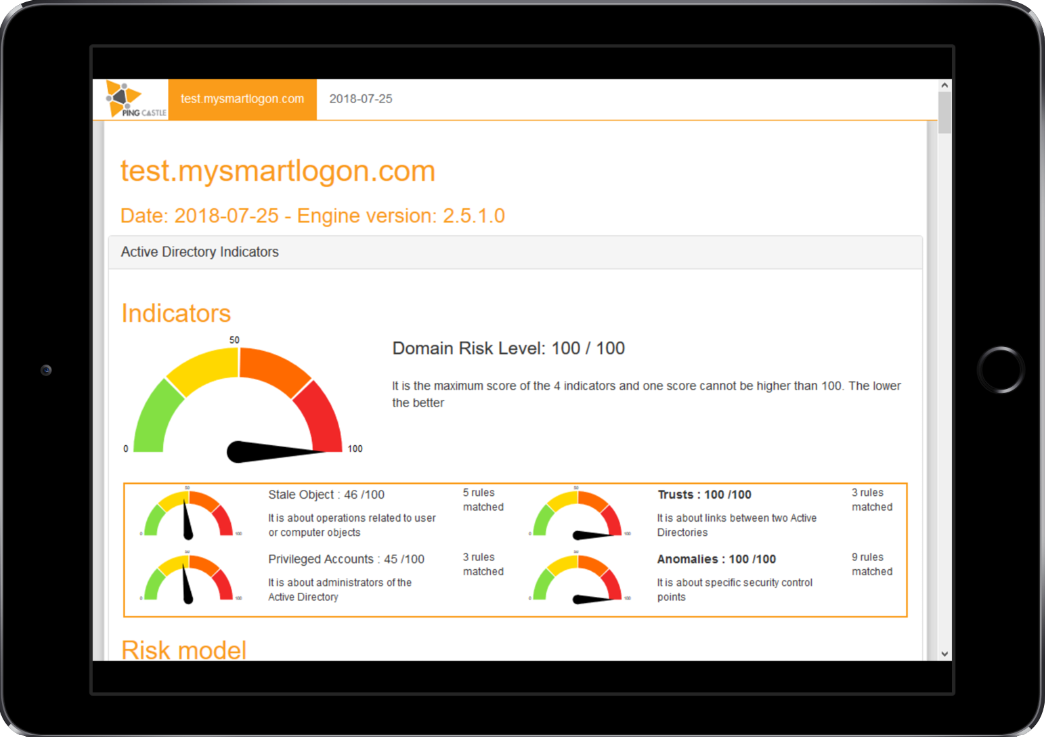
Task: Click the large test.mysmartlogon.com page heading
Action: pos(278,171)
